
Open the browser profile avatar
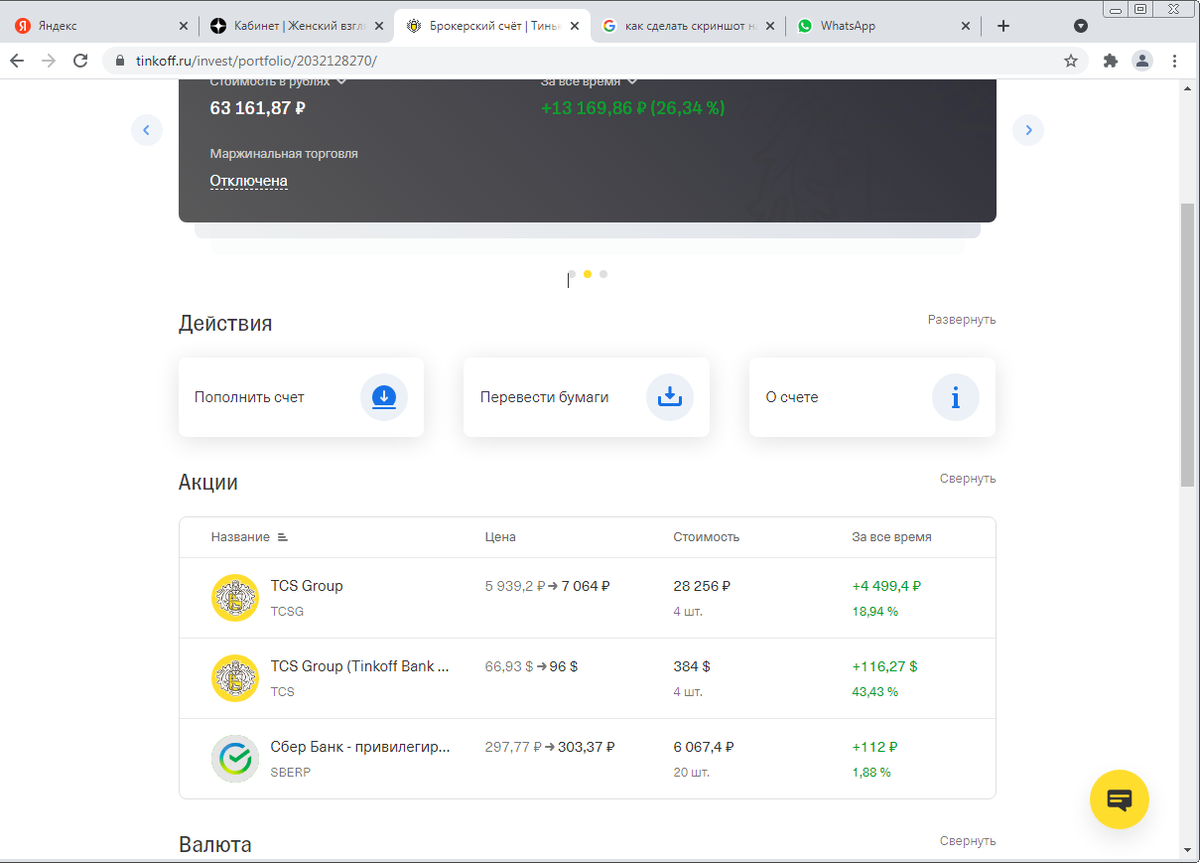1142,61
